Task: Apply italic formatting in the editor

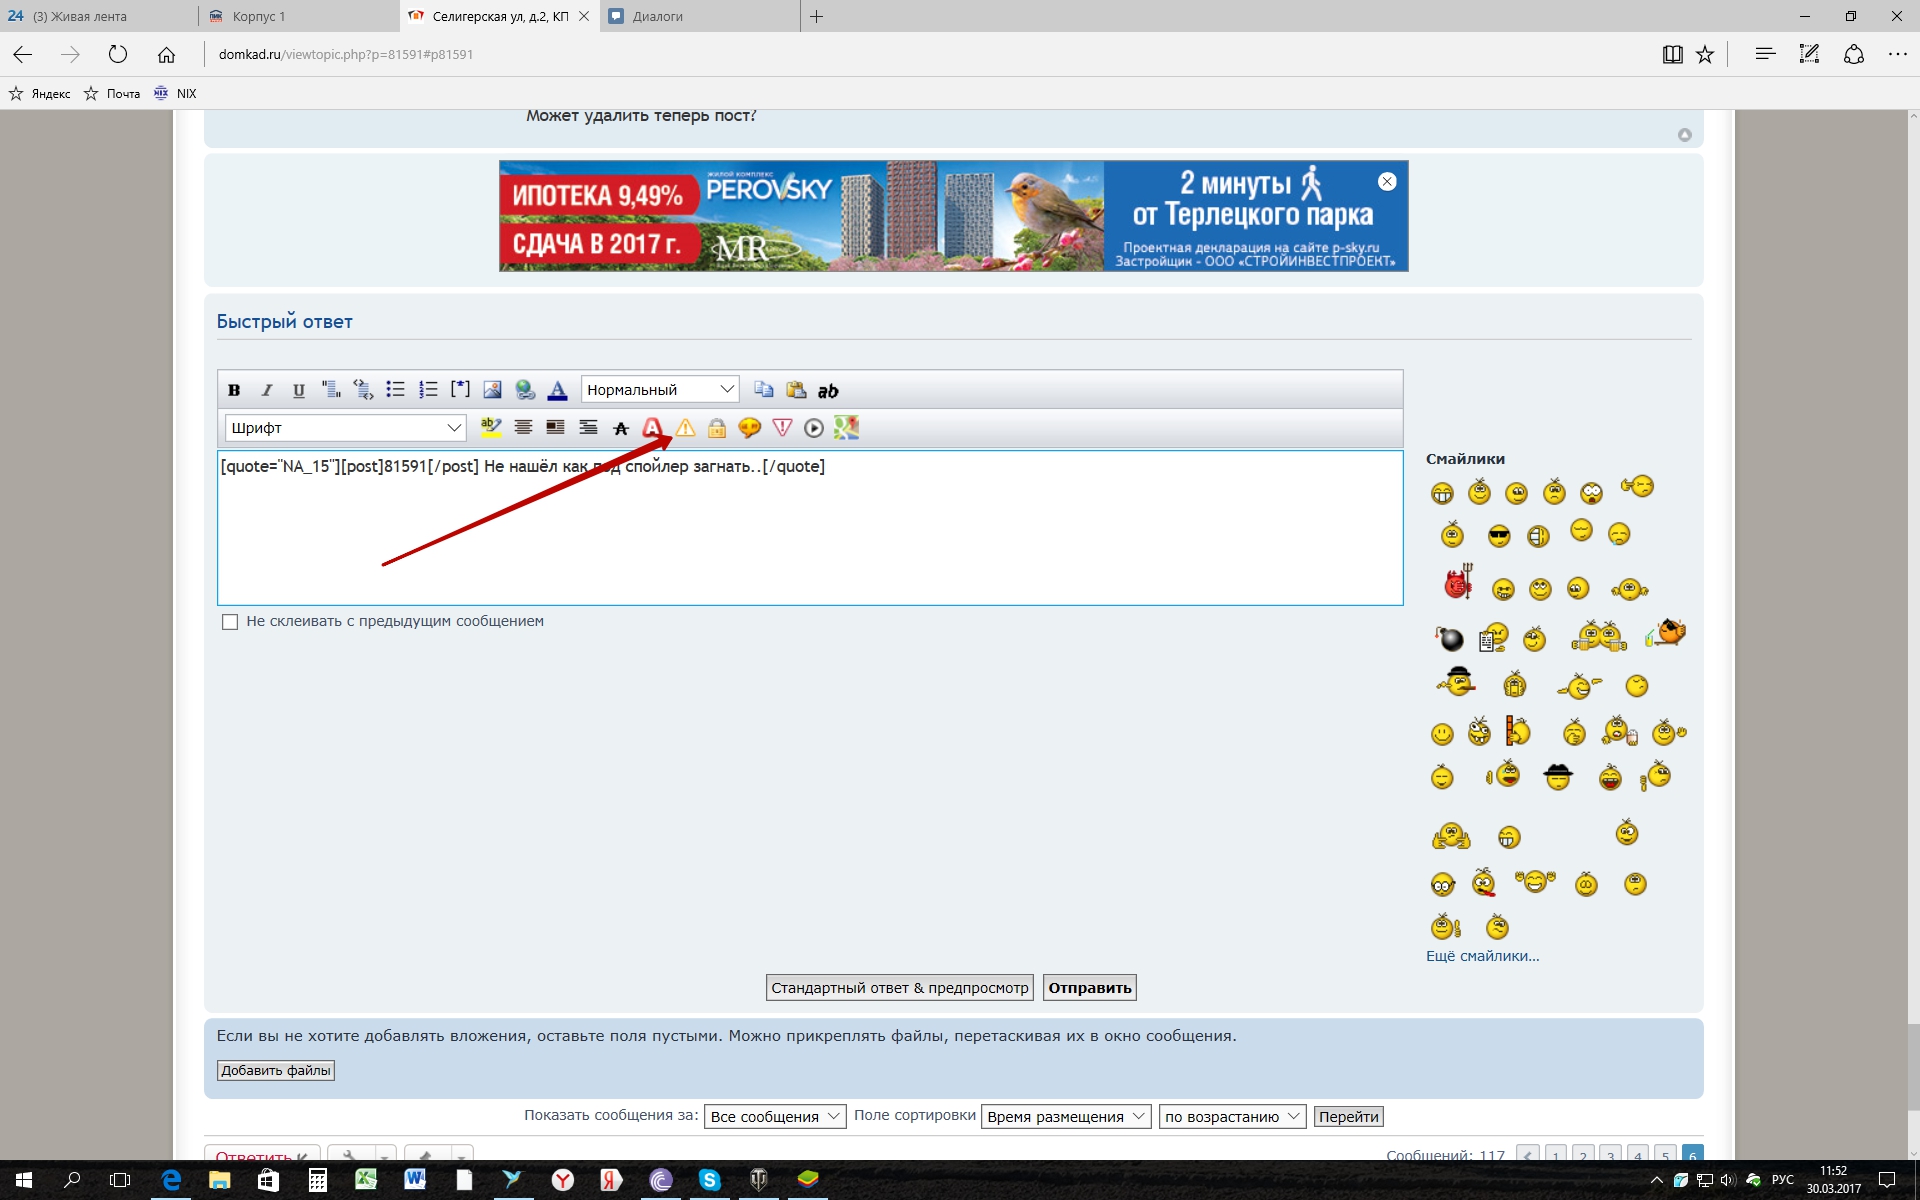Action: pyautogui.click(x=266, y=390)
